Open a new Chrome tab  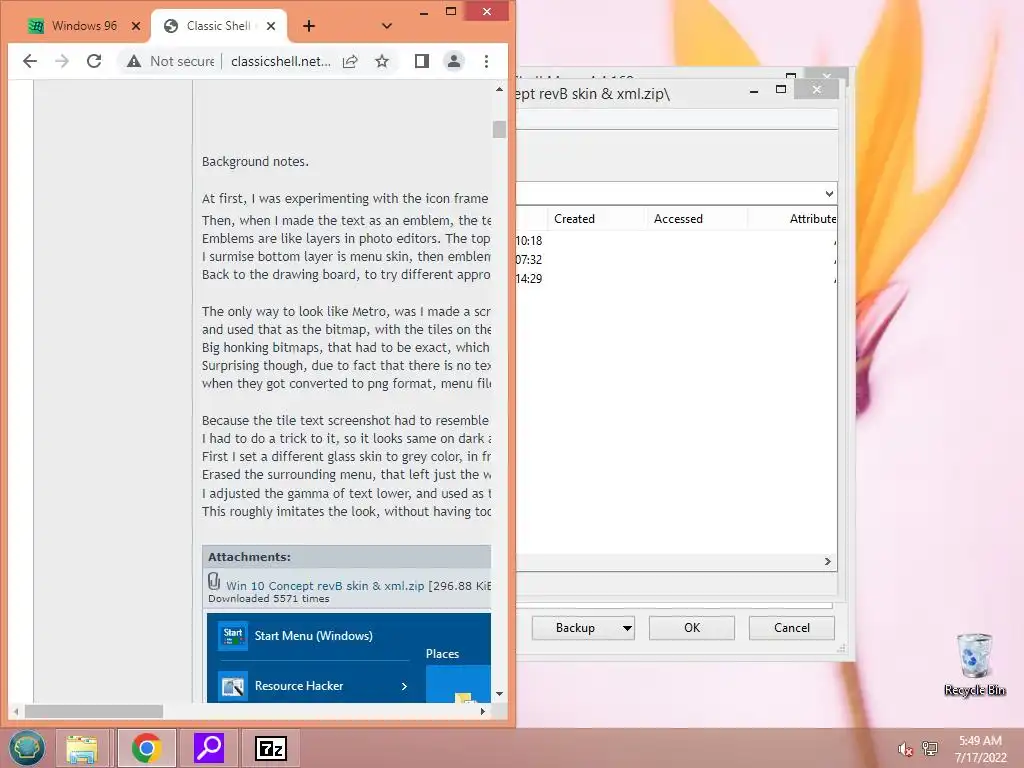coord(309,26)
